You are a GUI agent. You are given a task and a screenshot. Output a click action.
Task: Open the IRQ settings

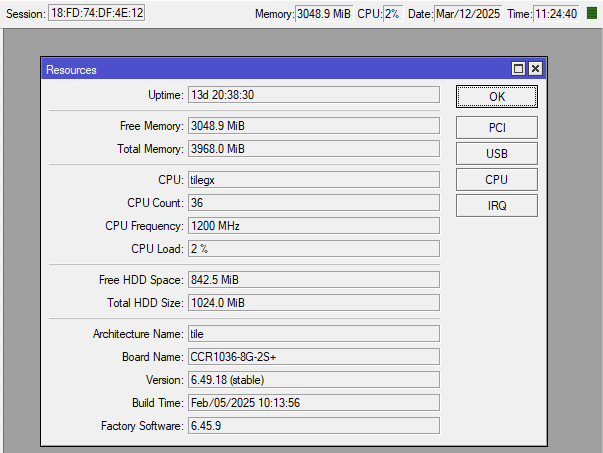coord(497,205)
